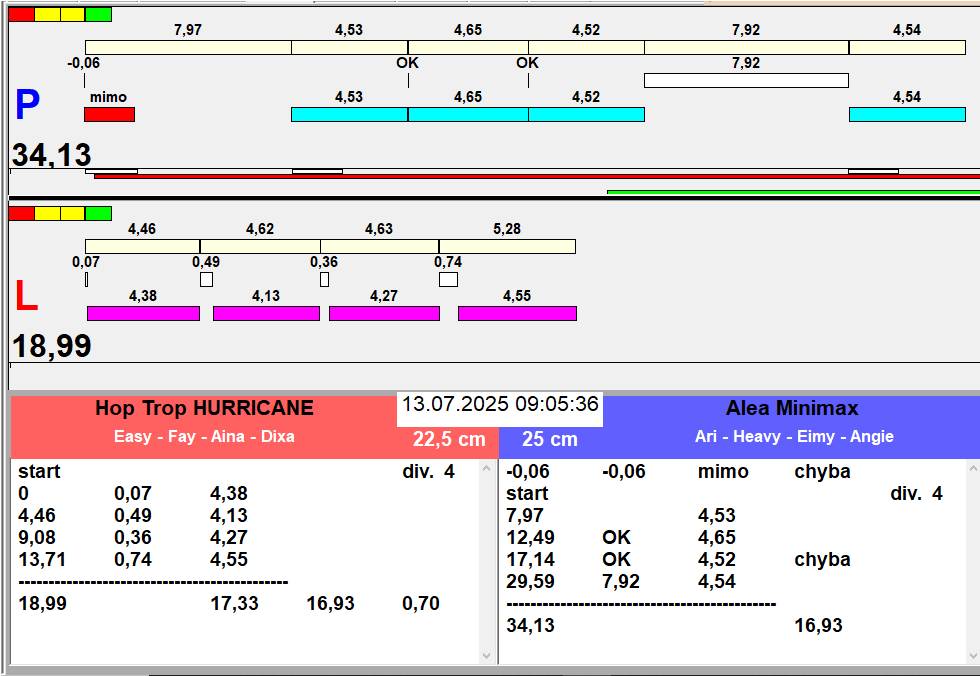Click up arrow of Hop Trop results scrollbar
The image size is (980, 676).
coord(487,468)
